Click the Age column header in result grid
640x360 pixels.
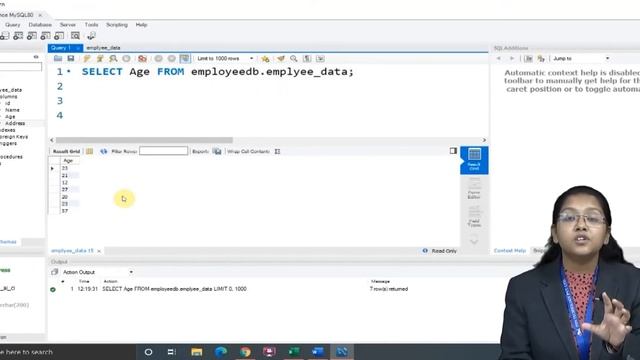coord(68,161)
